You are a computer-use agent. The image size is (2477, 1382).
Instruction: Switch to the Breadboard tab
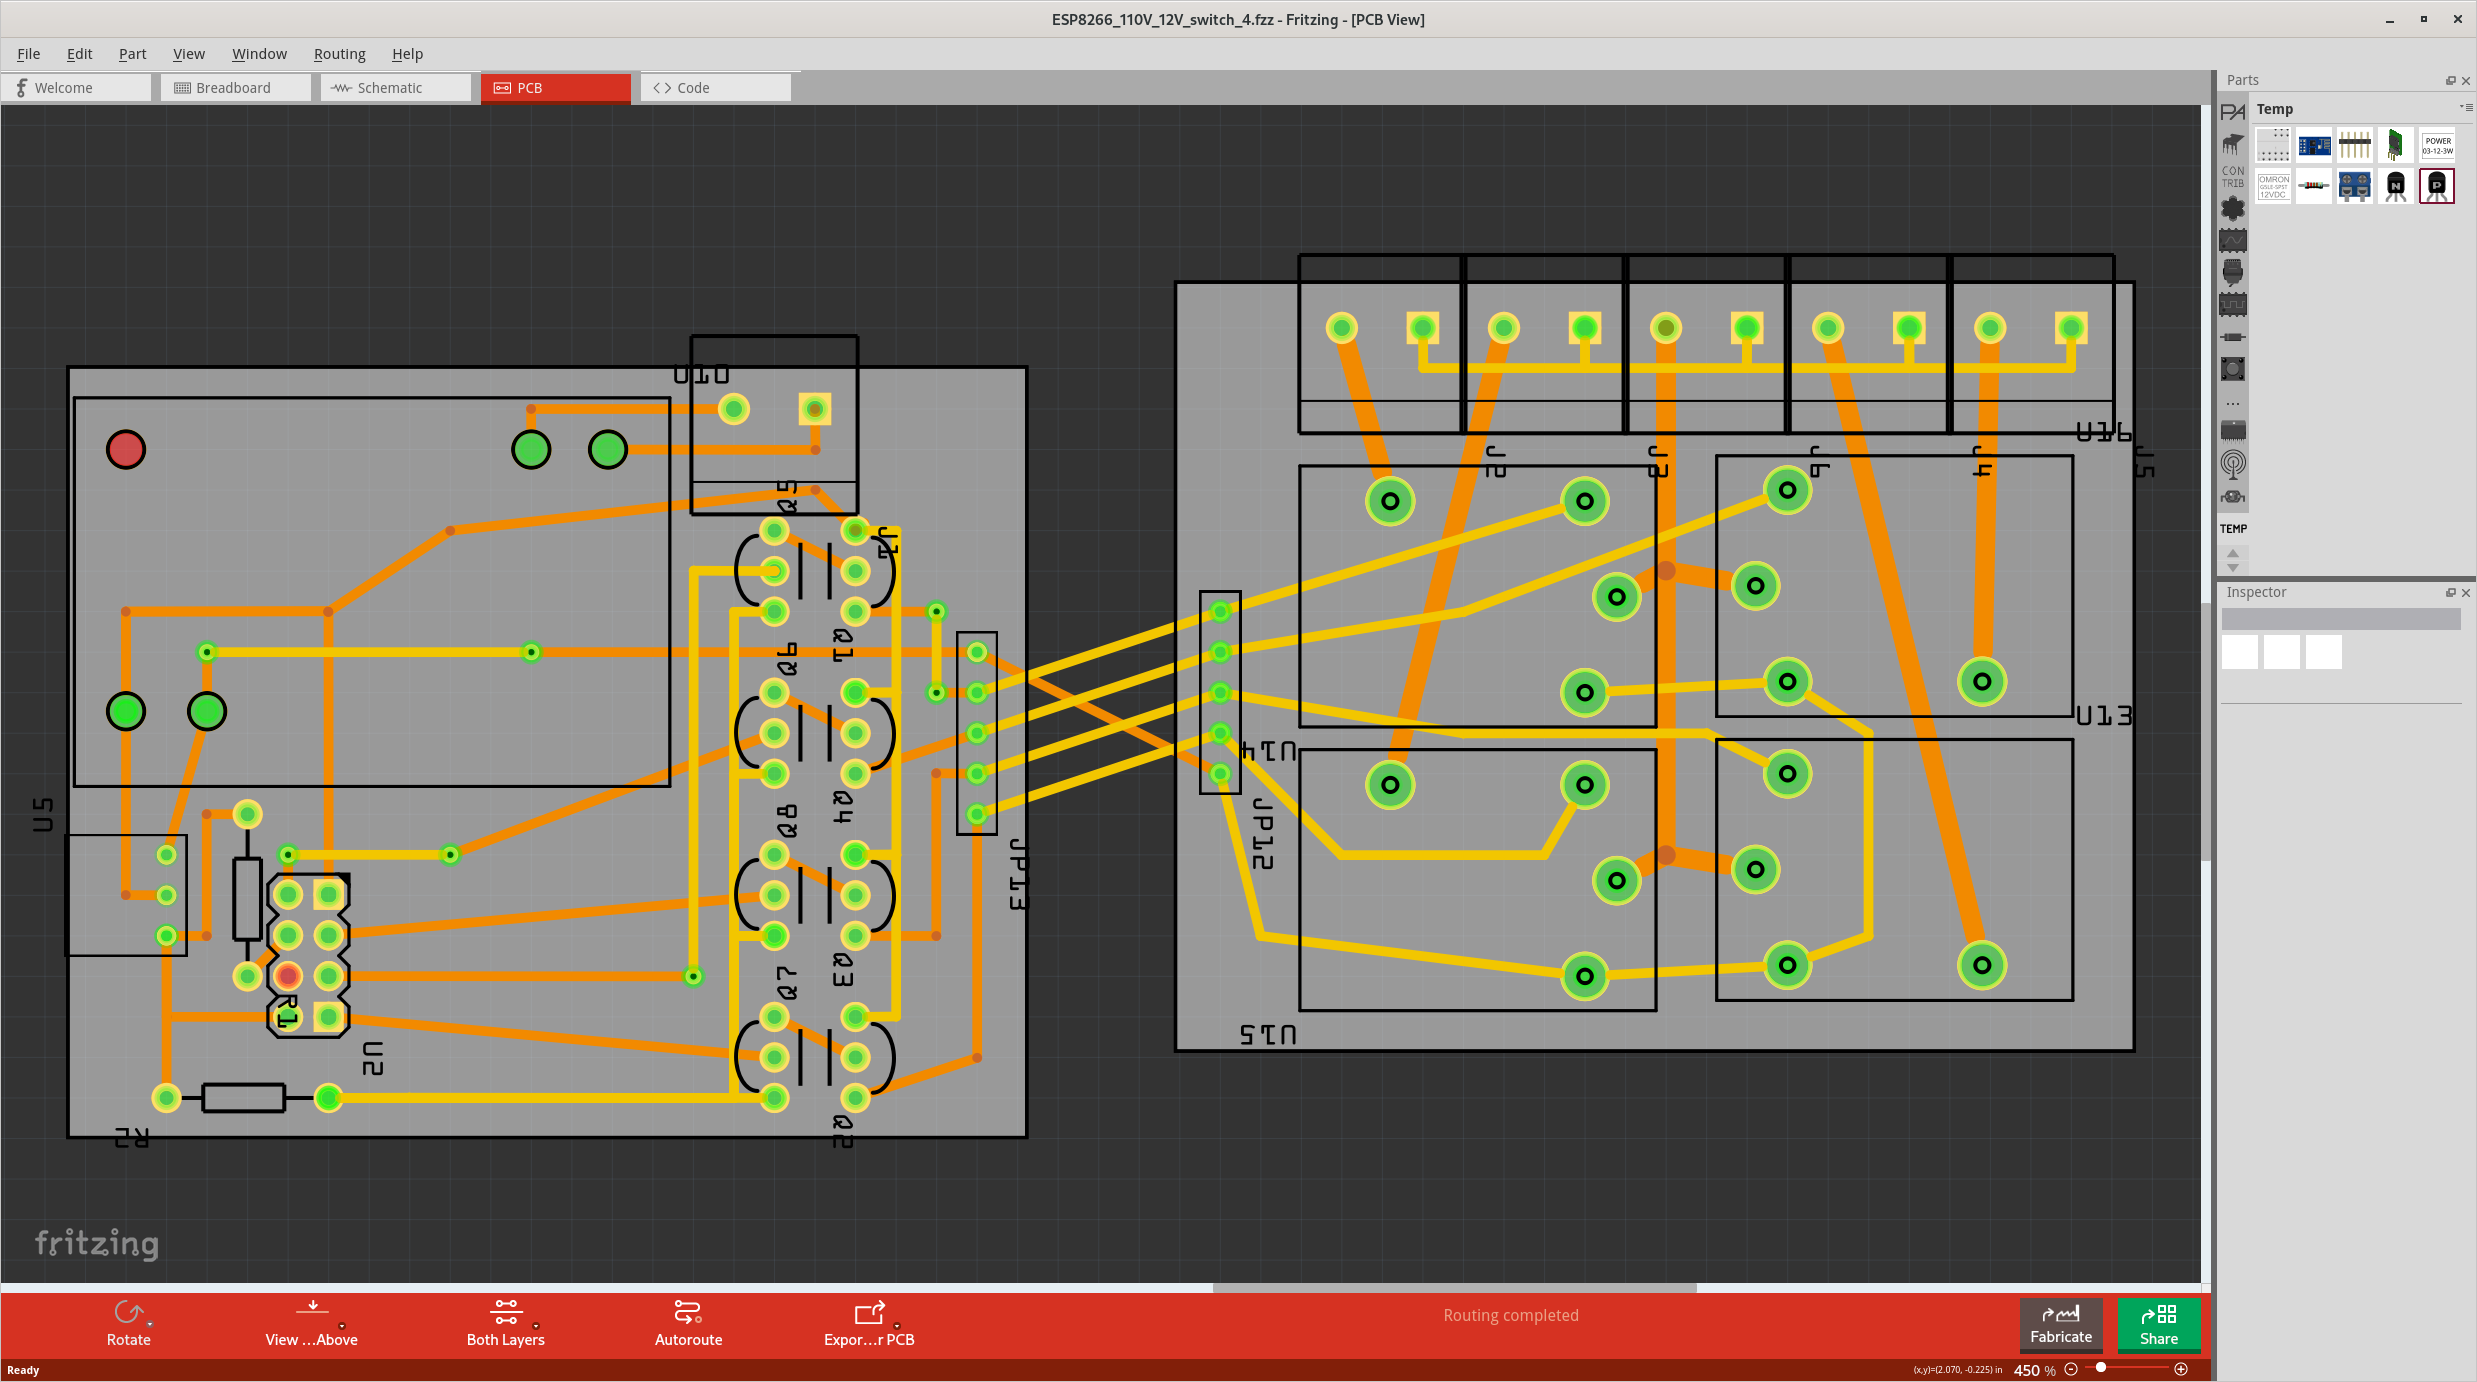(232, 88)
